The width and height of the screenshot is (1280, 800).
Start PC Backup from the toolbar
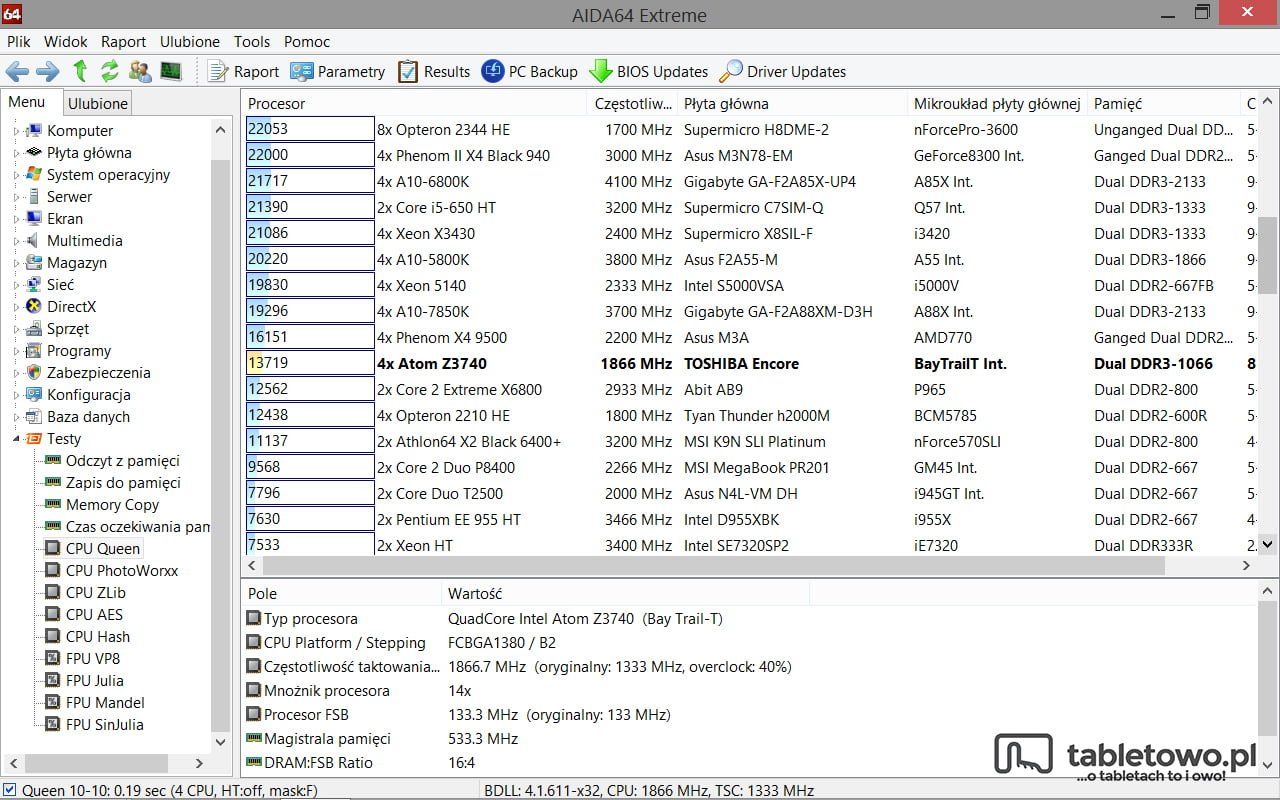(x=529, y=71)
